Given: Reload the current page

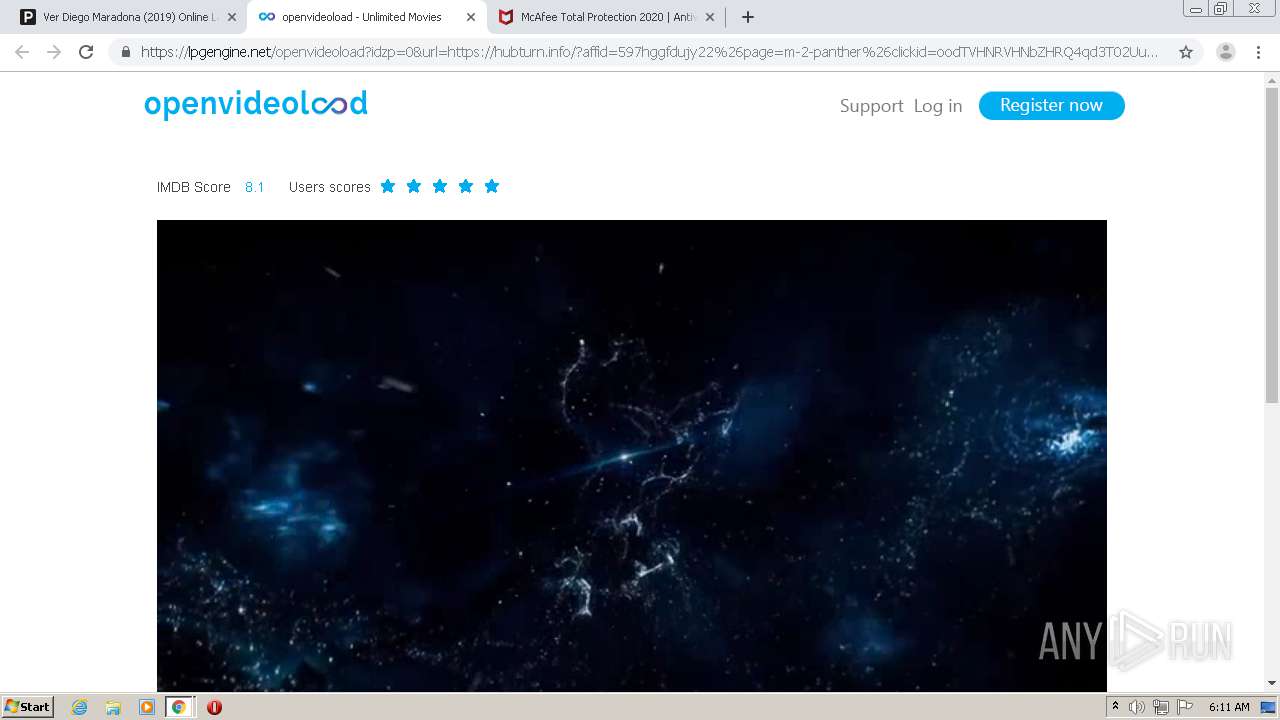Looking at the screenshot, I should (86, 52).
